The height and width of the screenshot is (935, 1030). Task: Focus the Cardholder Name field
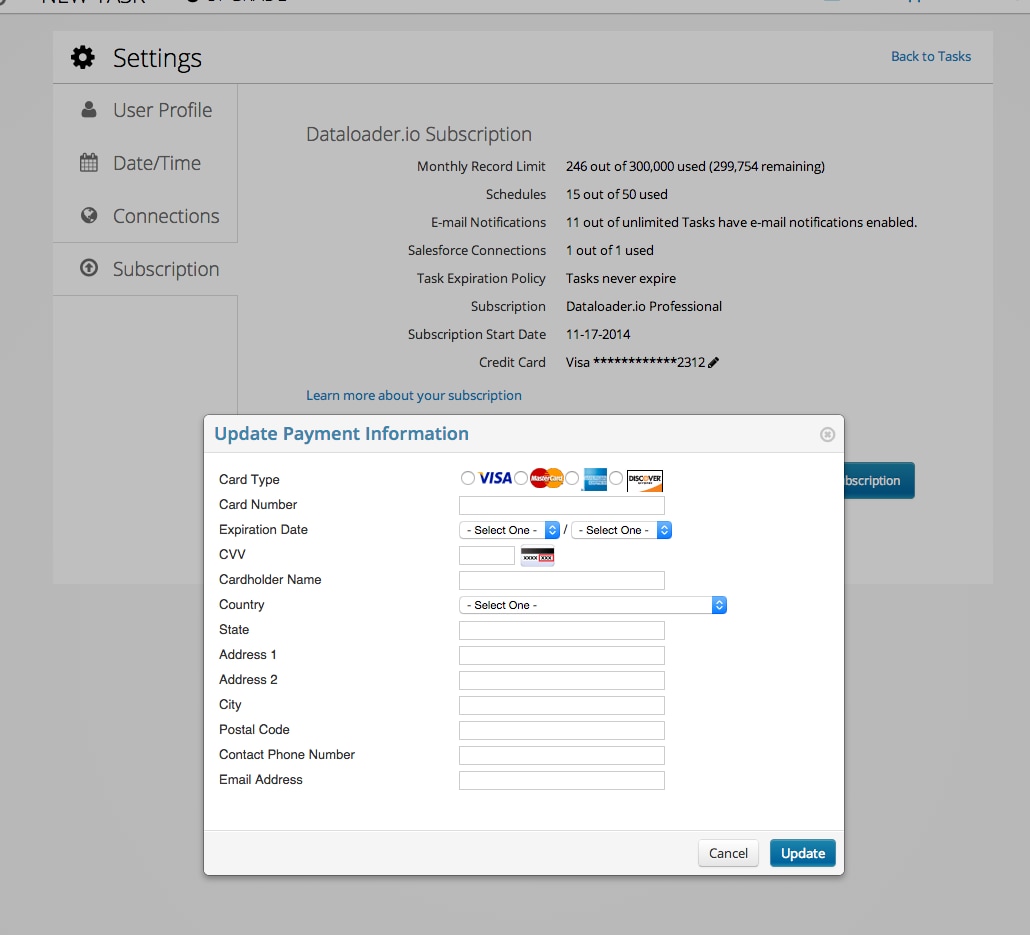point(562,580)
